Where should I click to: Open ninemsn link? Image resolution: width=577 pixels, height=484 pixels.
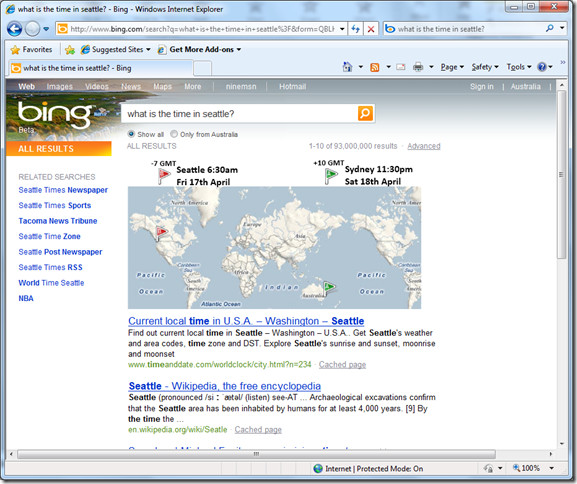coord(241,86)
